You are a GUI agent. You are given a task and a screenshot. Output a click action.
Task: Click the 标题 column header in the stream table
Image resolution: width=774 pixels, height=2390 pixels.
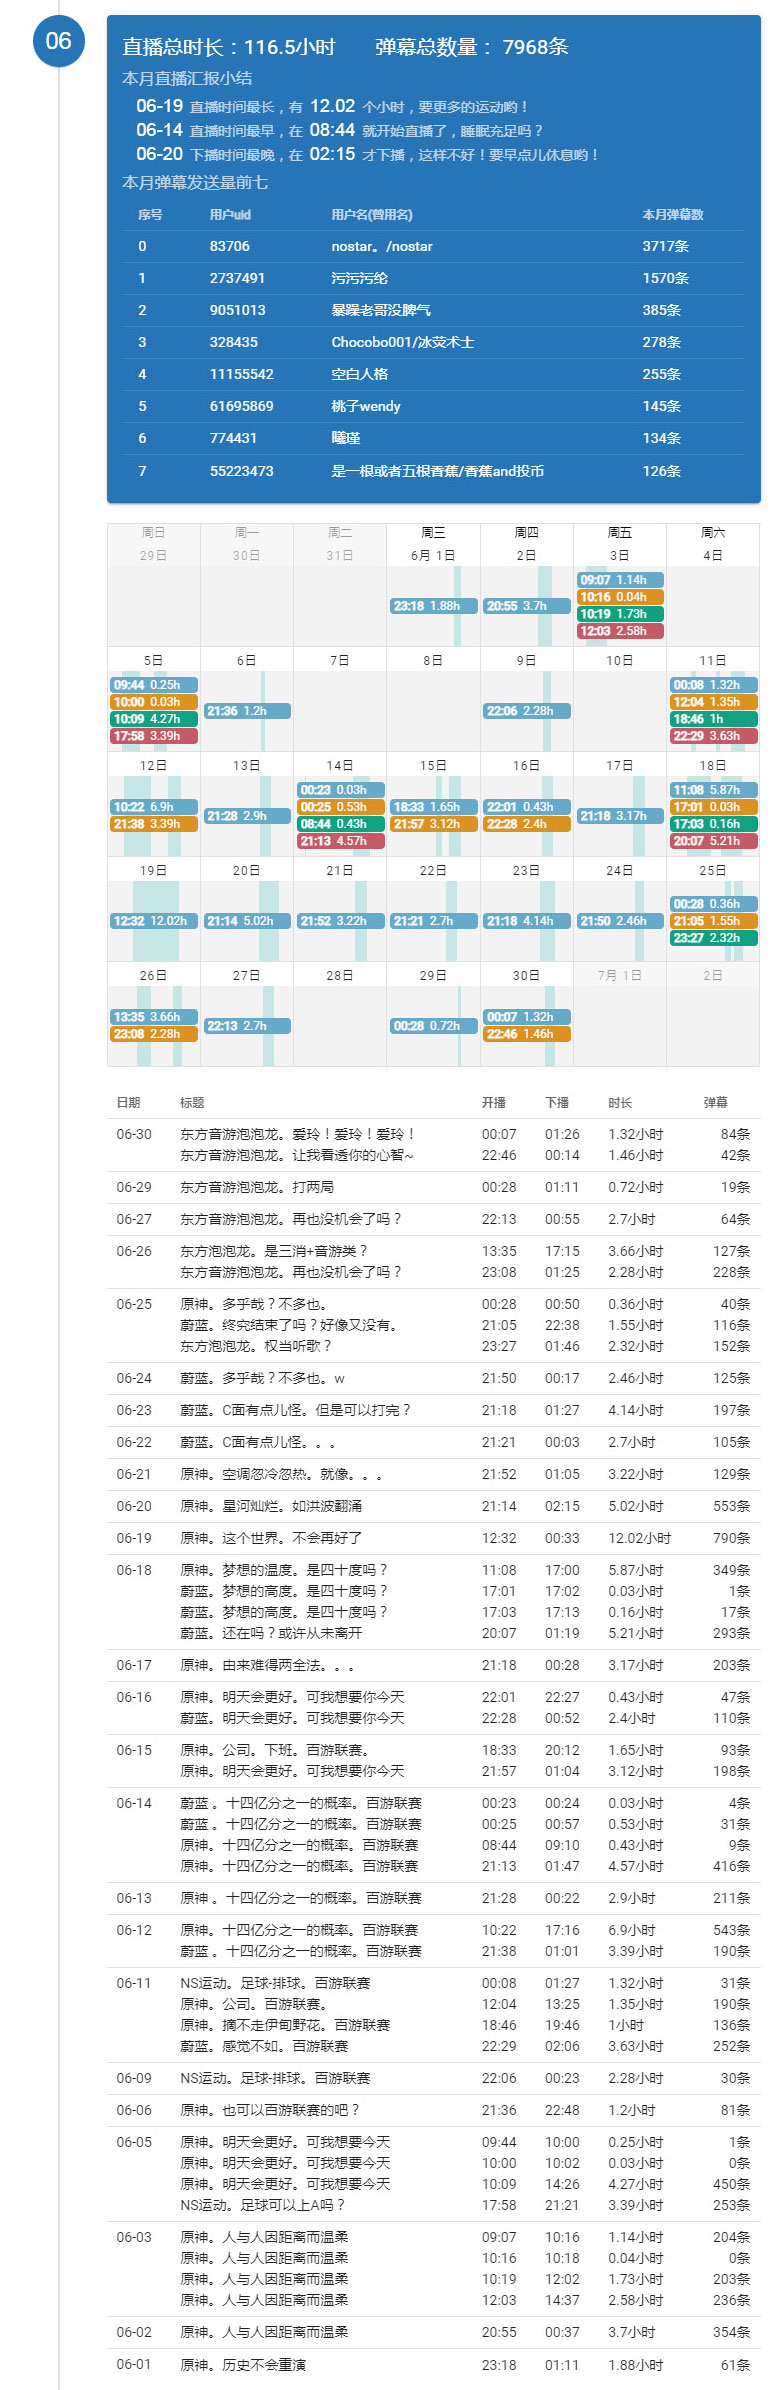192,1102
